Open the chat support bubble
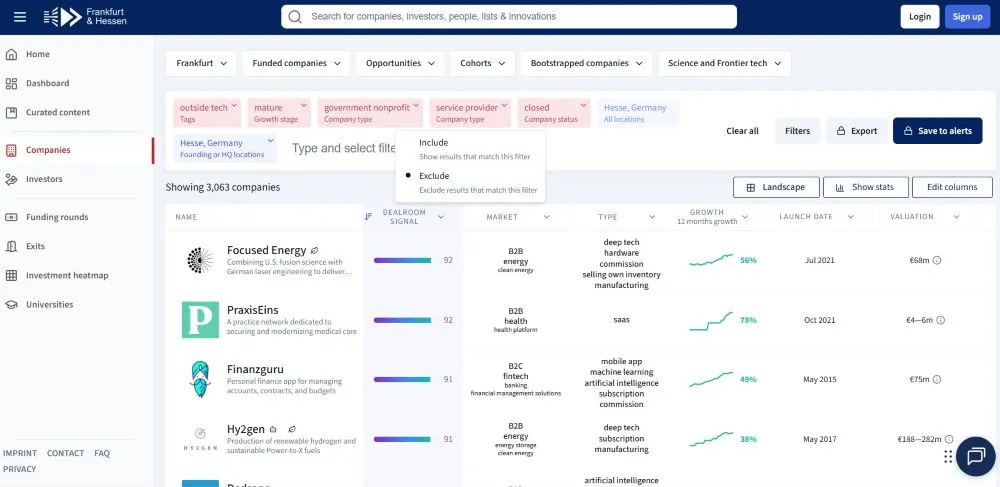1000x487 pixels. click(976, 456)
